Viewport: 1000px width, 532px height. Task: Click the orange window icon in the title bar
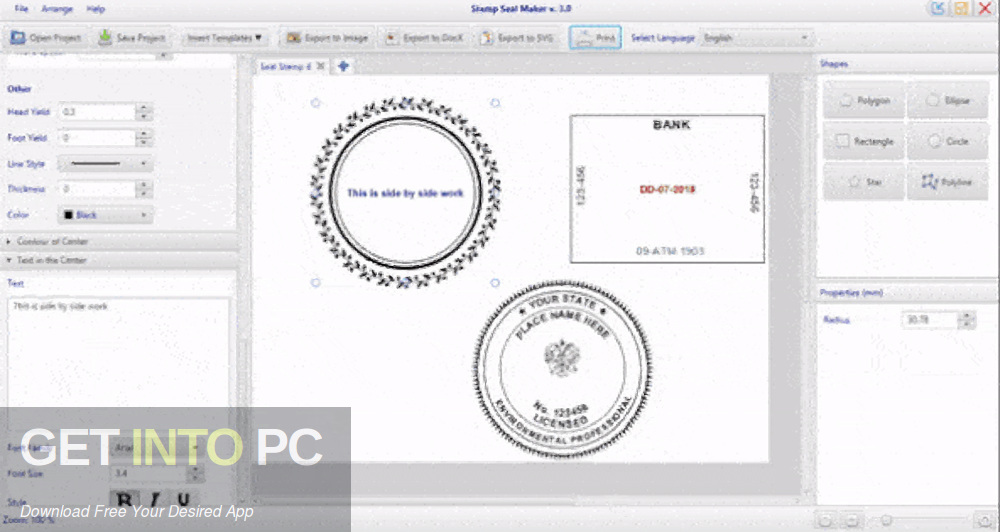coord(960,8)
